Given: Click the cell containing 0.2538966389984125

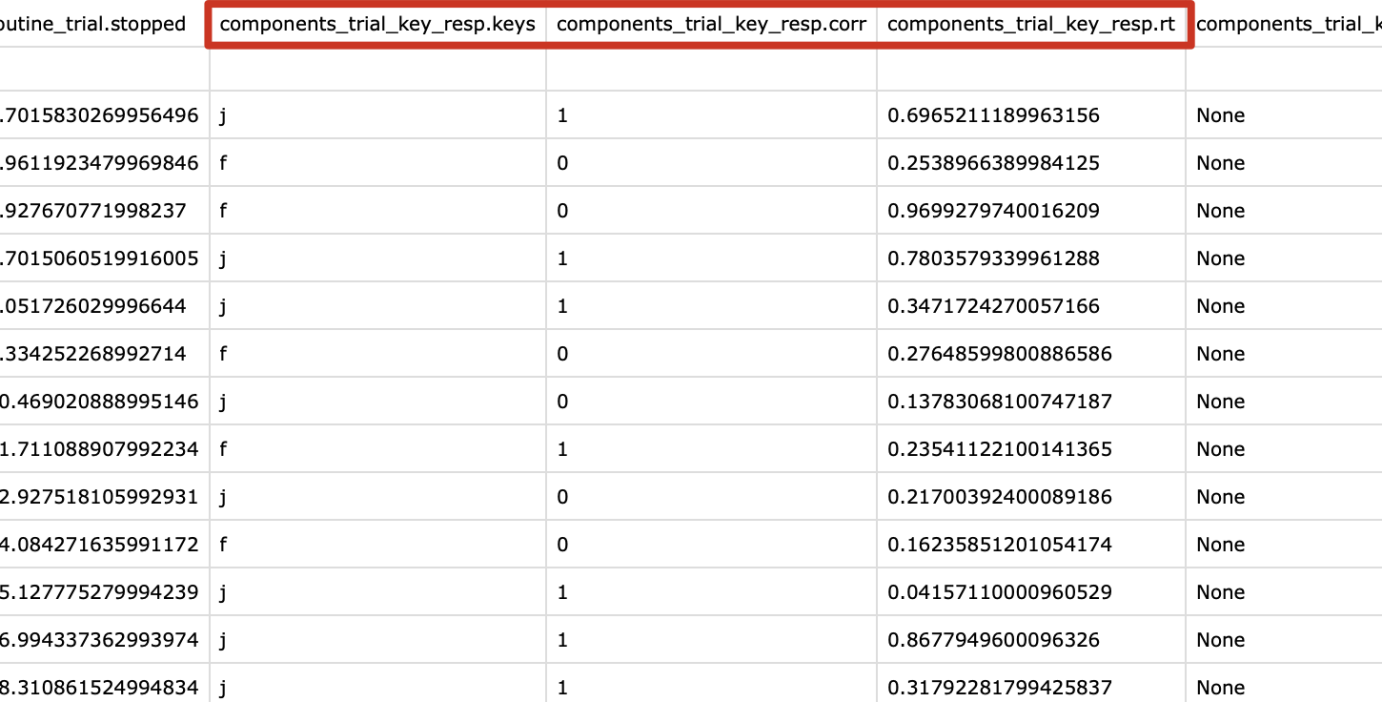Looking at the screenshot, I should tap(1031, 163).
